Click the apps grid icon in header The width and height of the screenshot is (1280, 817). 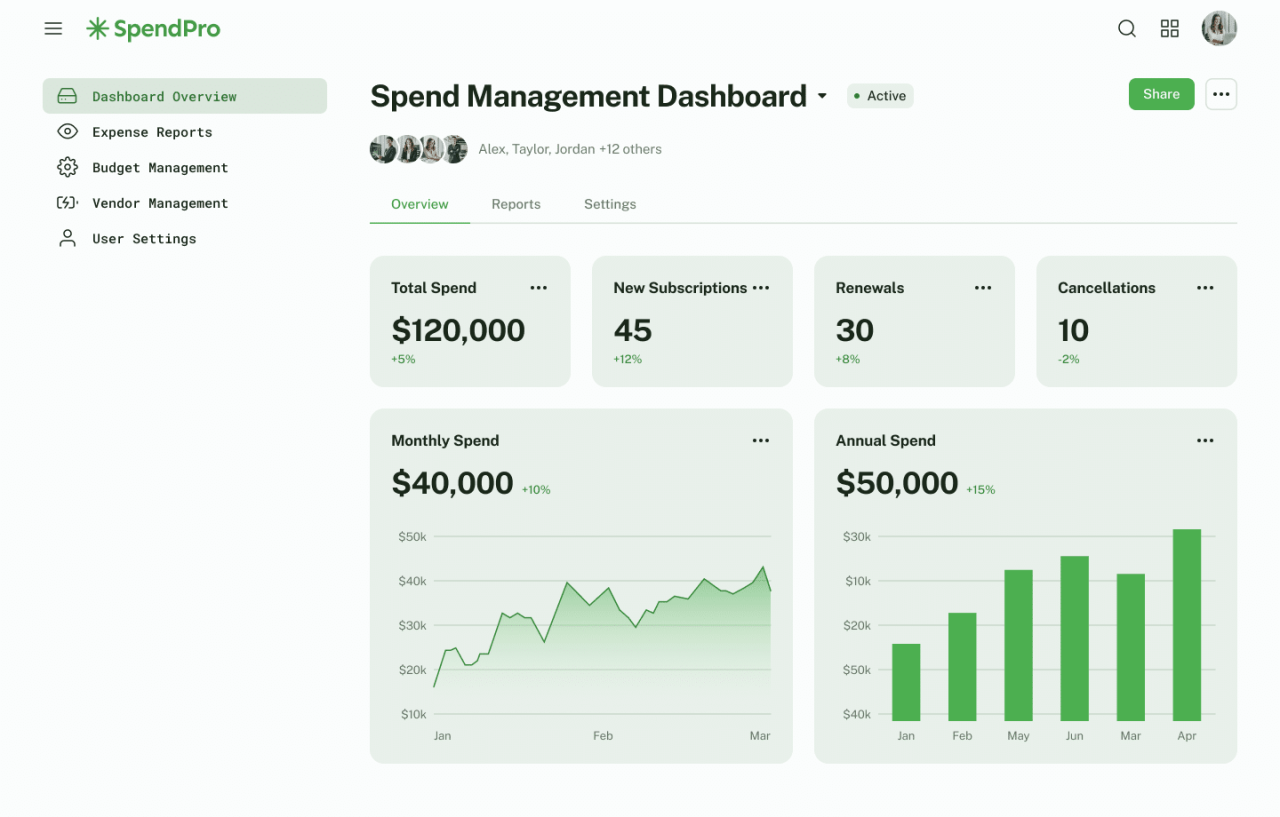[1169, 28]
